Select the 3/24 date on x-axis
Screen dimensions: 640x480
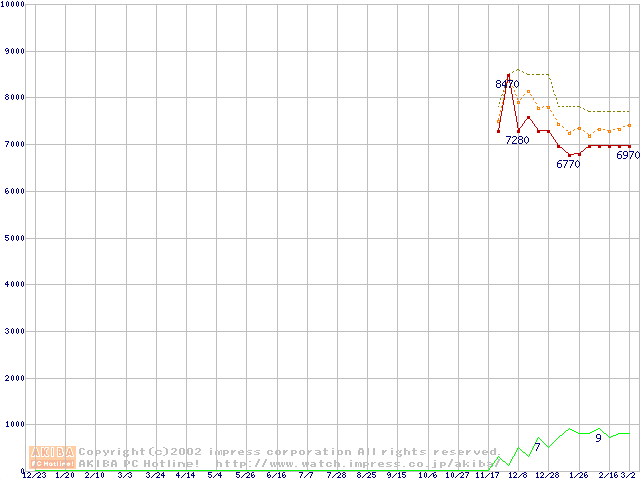tap(155, 475)
